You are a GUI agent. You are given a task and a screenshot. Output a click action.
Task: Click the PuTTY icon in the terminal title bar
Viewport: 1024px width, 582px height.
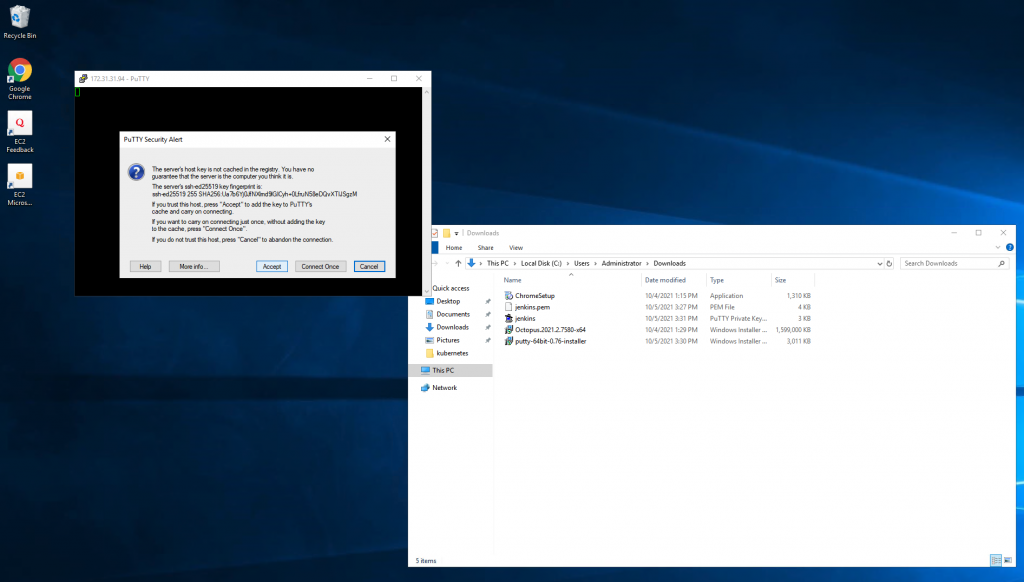tap(83, 78)
